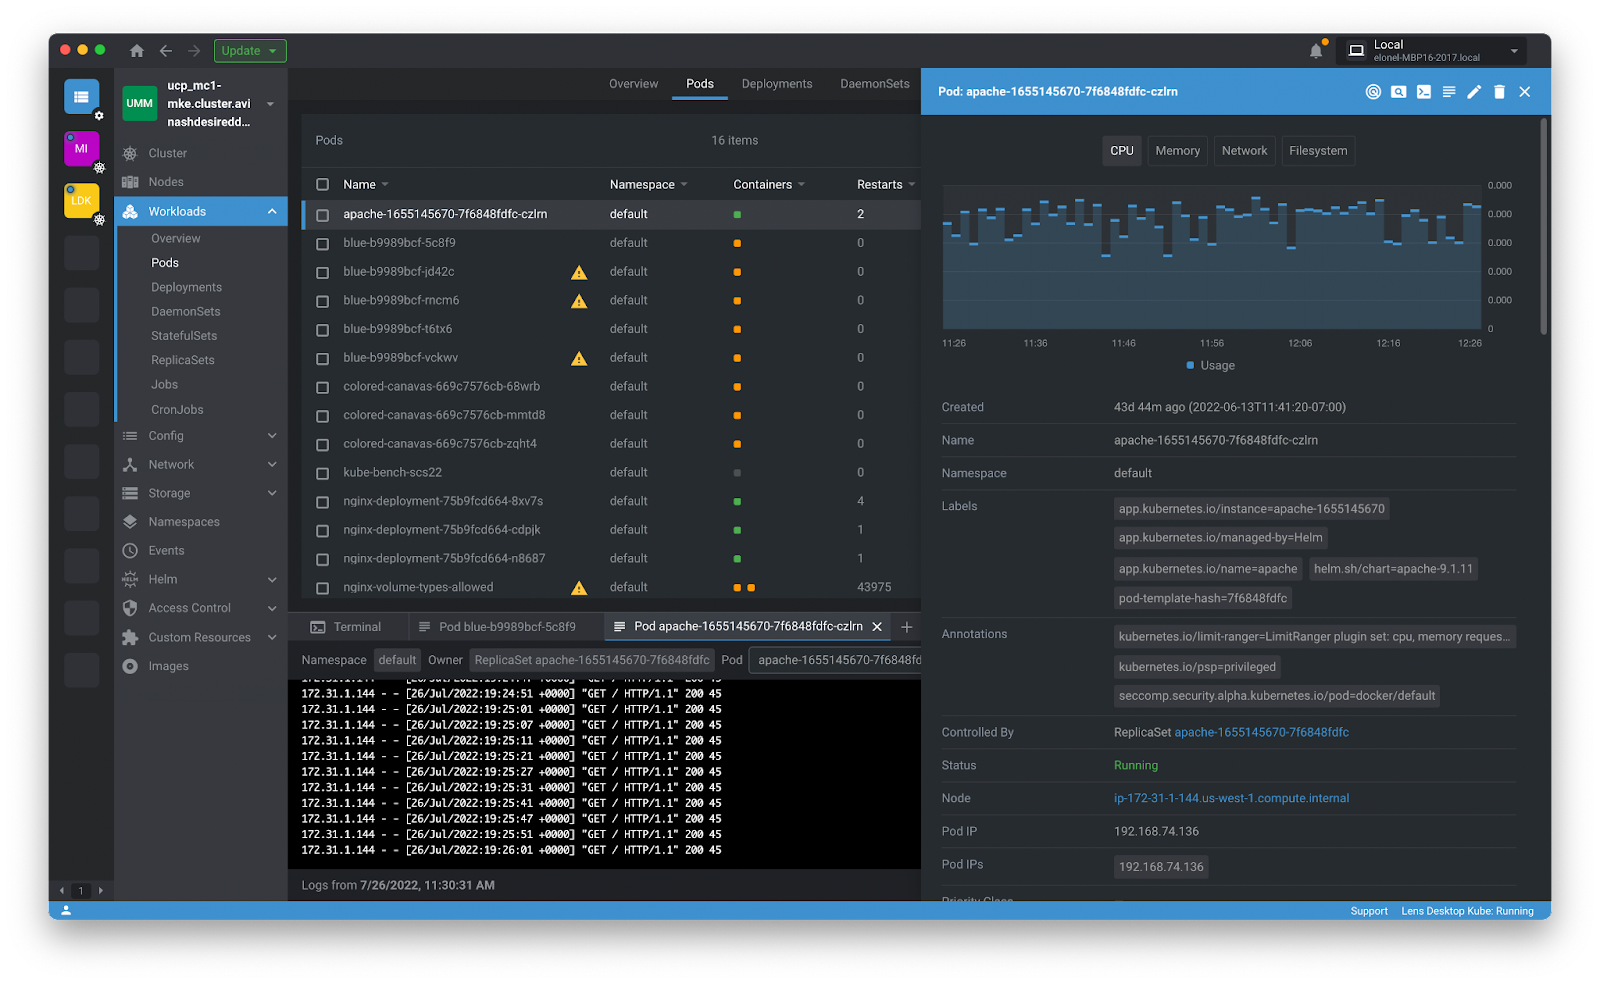Viewport: 1600px width, 984px height.
Task: Click the radar-style icon in pod header
Action: click(1373, 92)
